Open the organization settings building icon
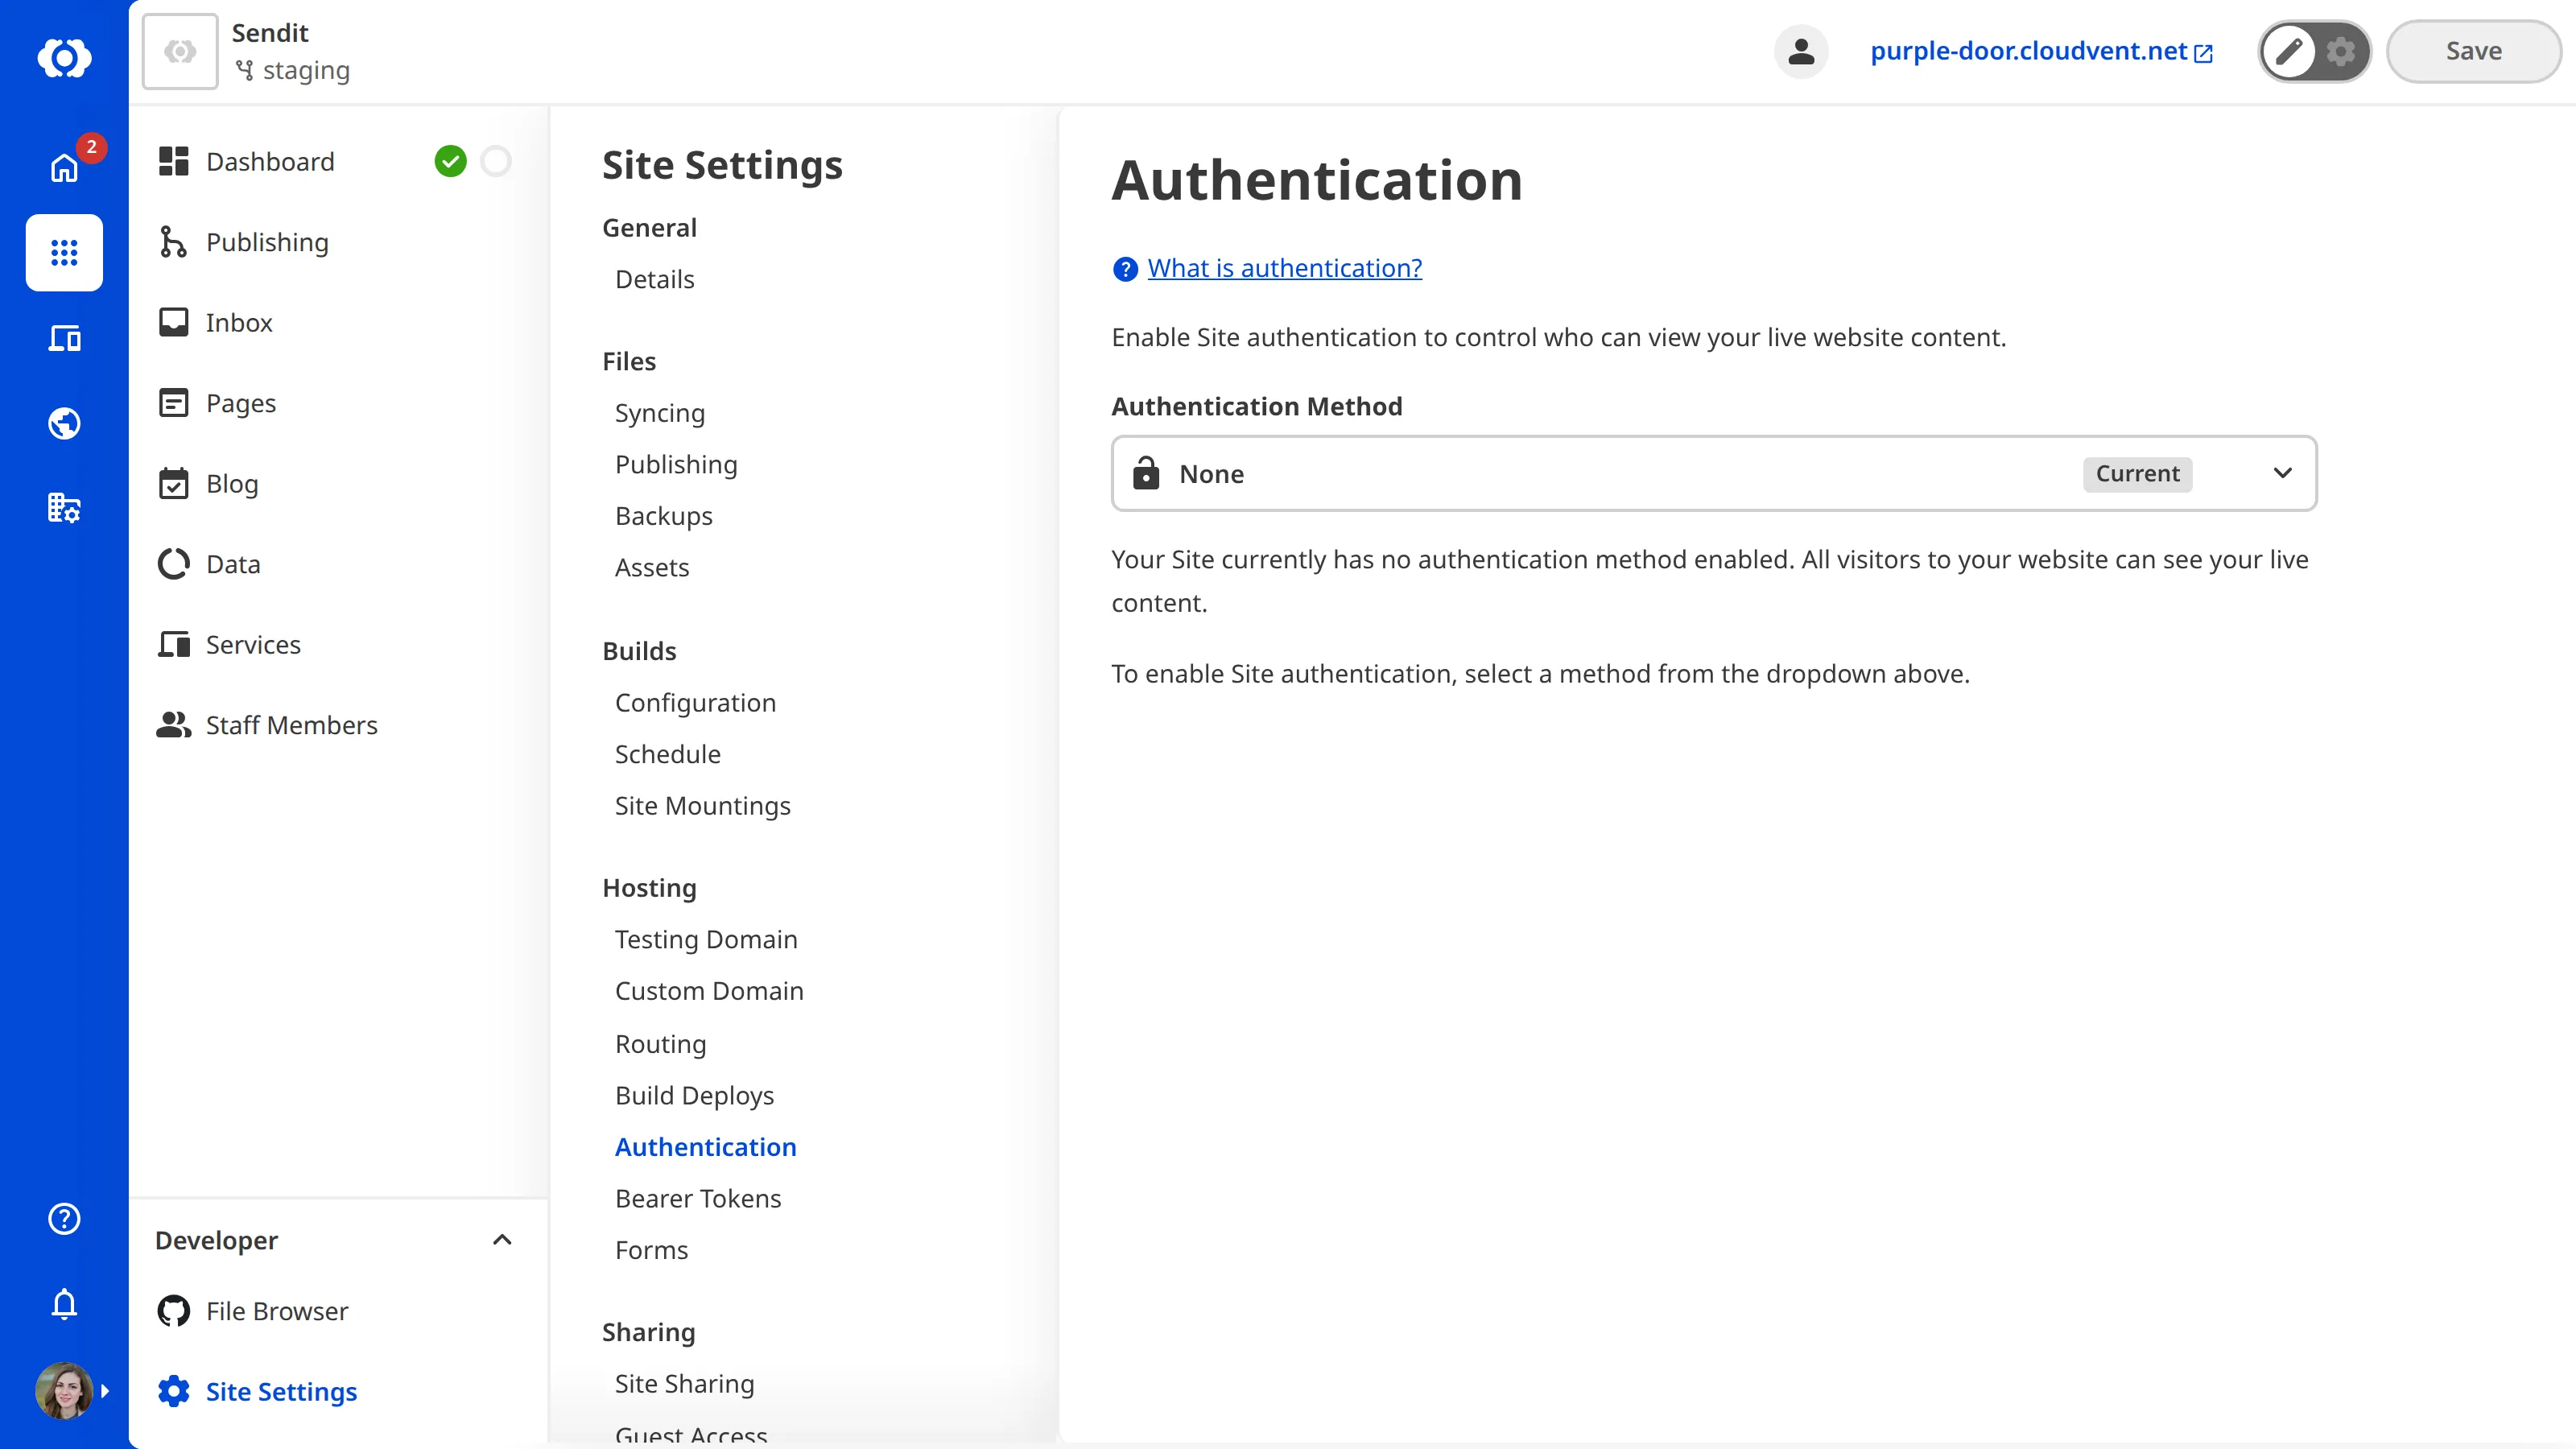 (64, 508)
